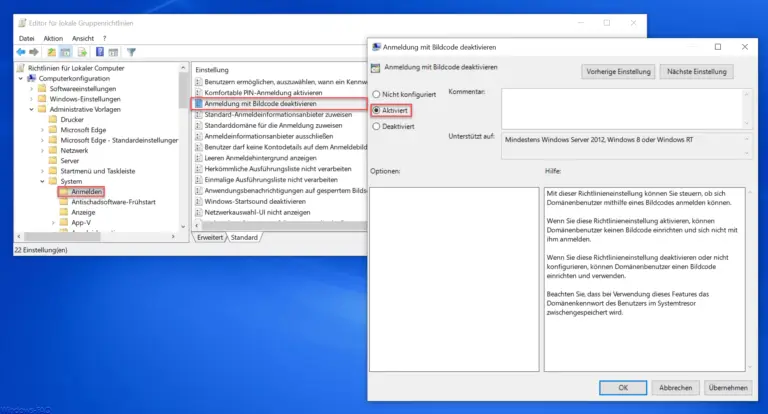Click the Forward arrow in toolbar

[x=34, y=52]
